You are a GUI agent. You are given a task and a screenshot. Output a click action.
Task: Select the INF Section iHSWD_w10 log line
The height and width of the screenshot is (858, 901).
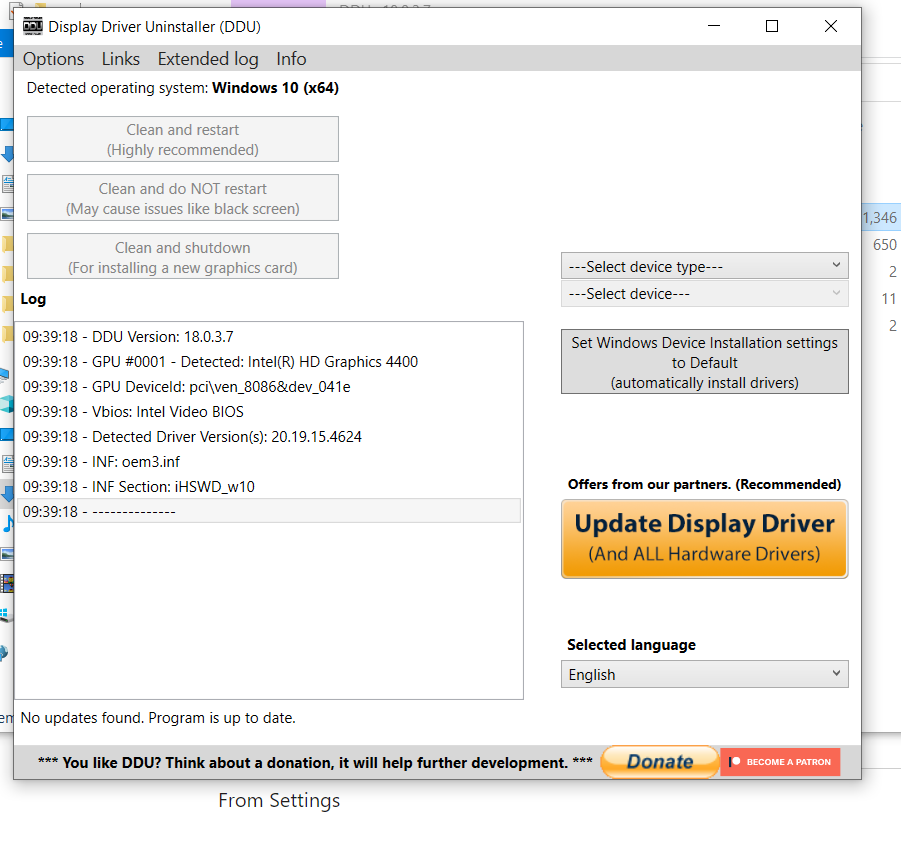269,487
